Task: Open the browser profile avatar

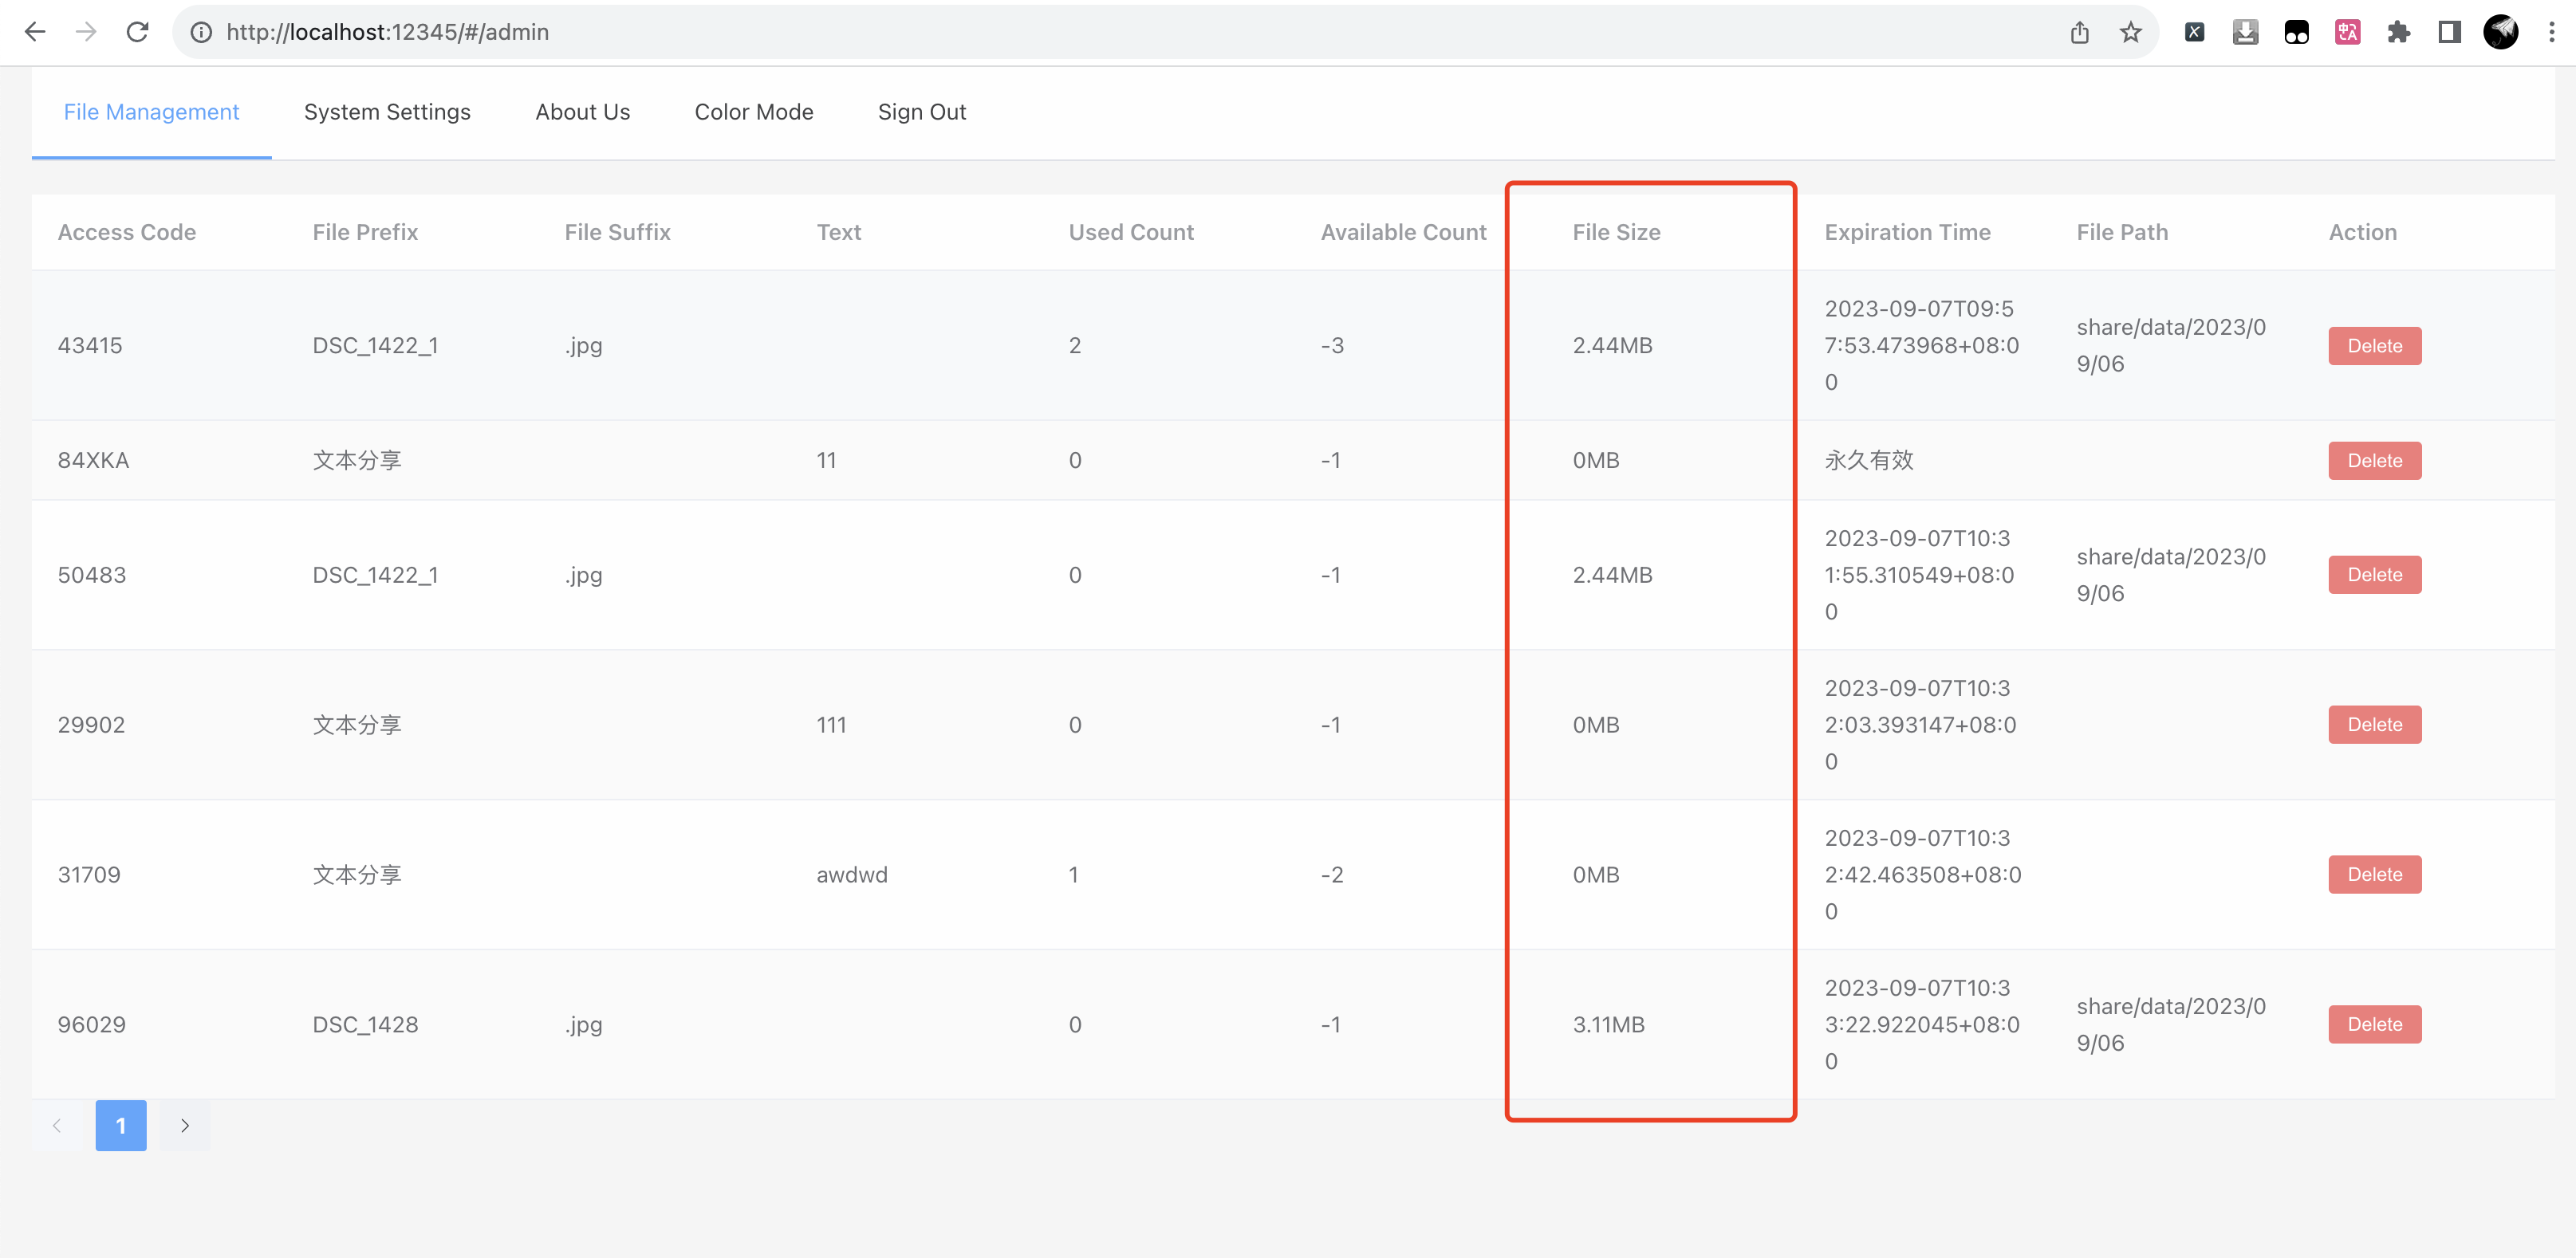Action: pos(2500,32)
